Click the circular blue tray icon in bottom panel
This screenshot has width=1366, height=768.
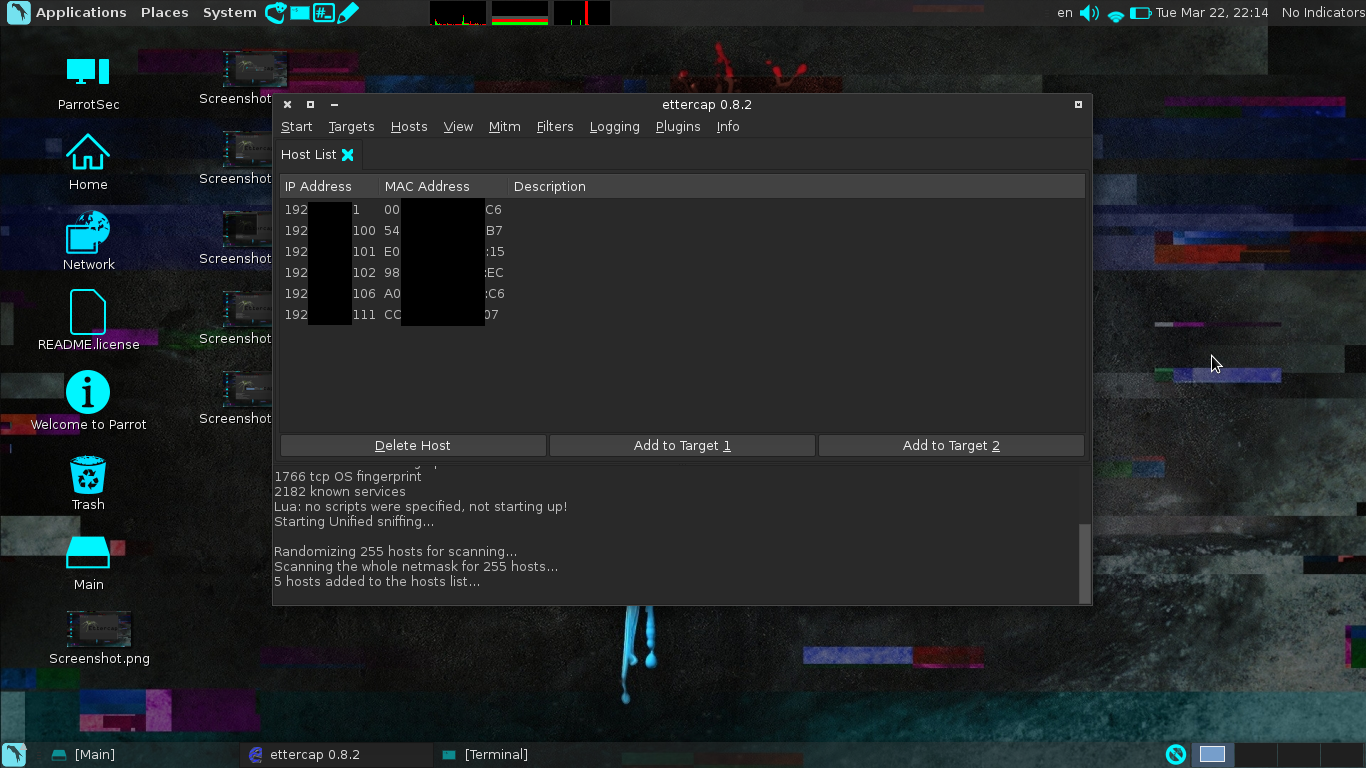1176,755
